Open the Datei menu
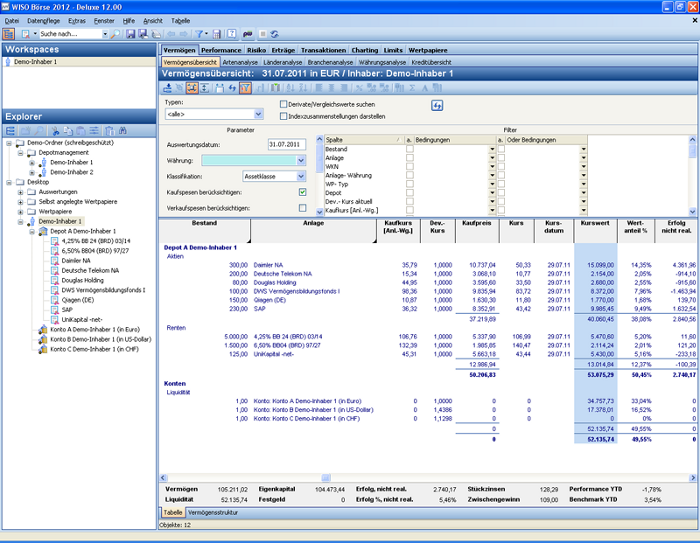Image resolution: width=700 pixels, height=543 pixels. [x=12, y=21]
